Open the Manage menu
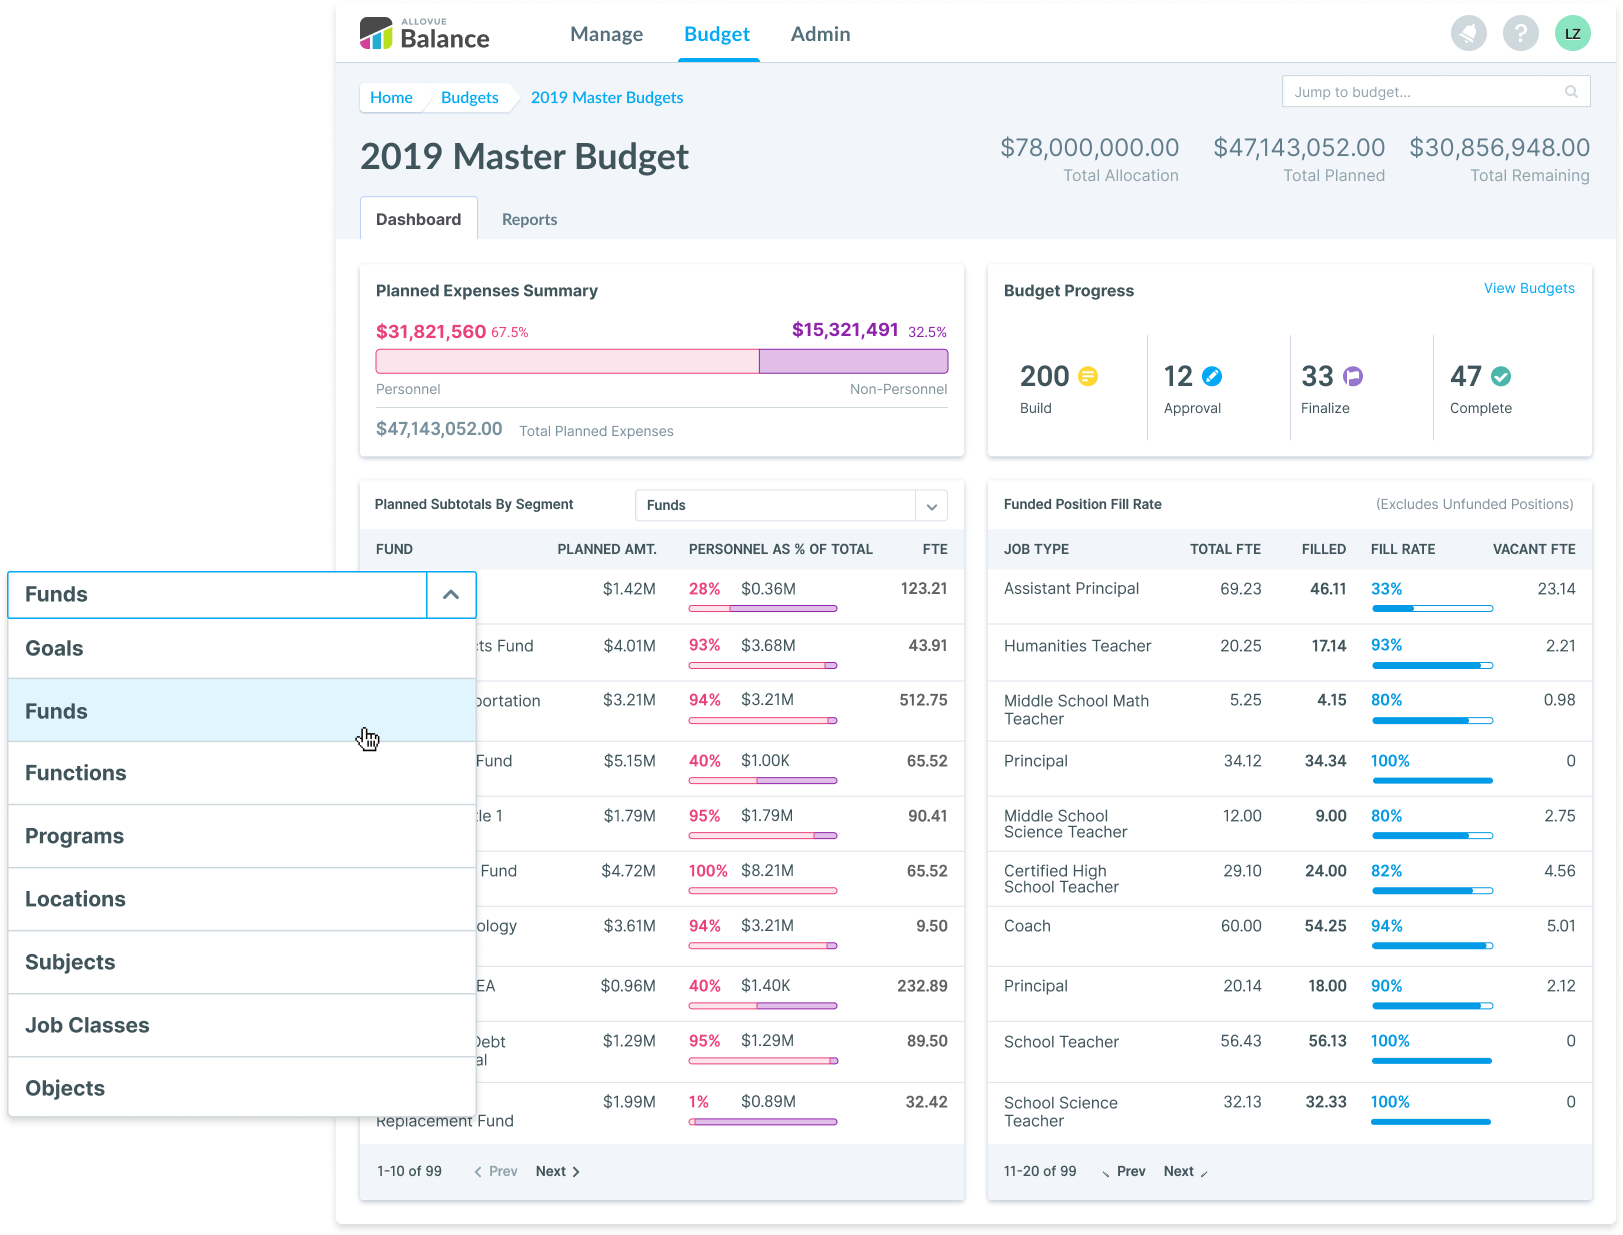 tap(606, 34)
